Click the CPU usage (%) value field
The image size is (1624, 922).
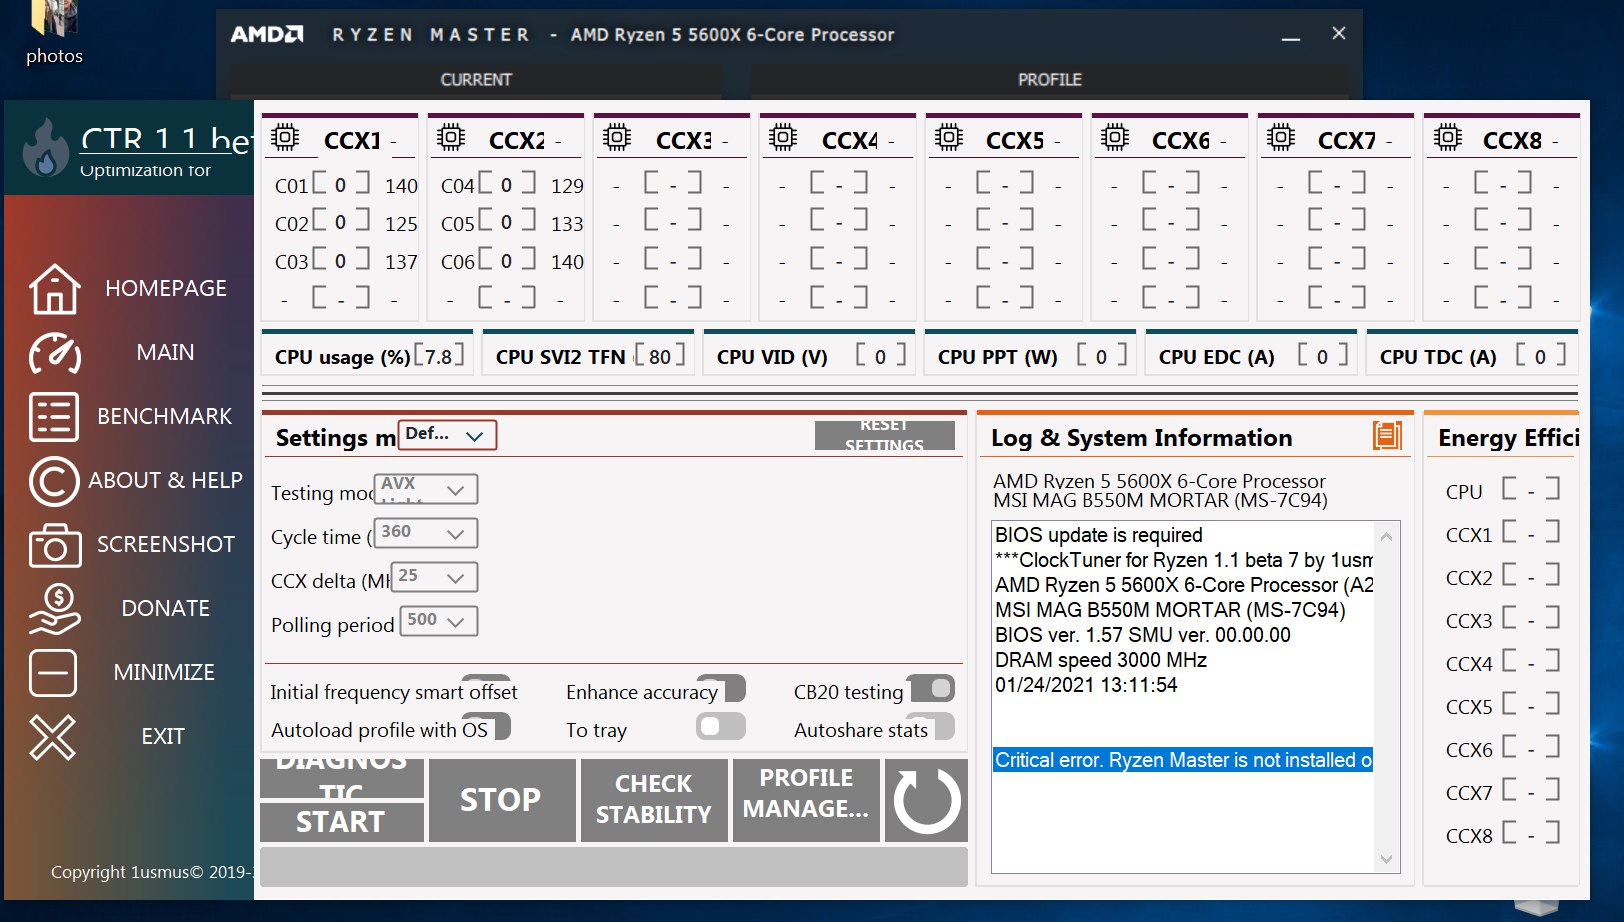click(x=438, y=356)
